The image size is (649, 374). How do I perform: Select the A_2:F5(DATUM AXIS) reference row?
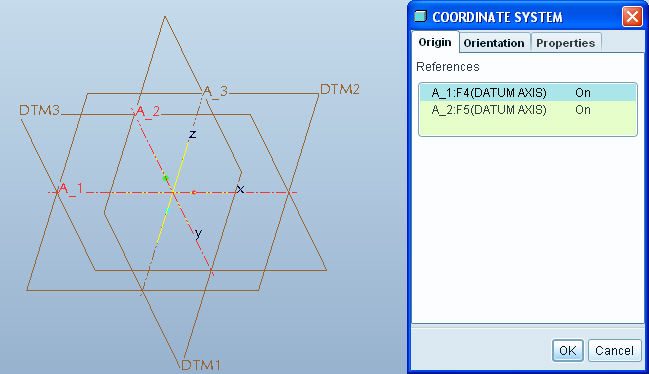tap(528, 110)
